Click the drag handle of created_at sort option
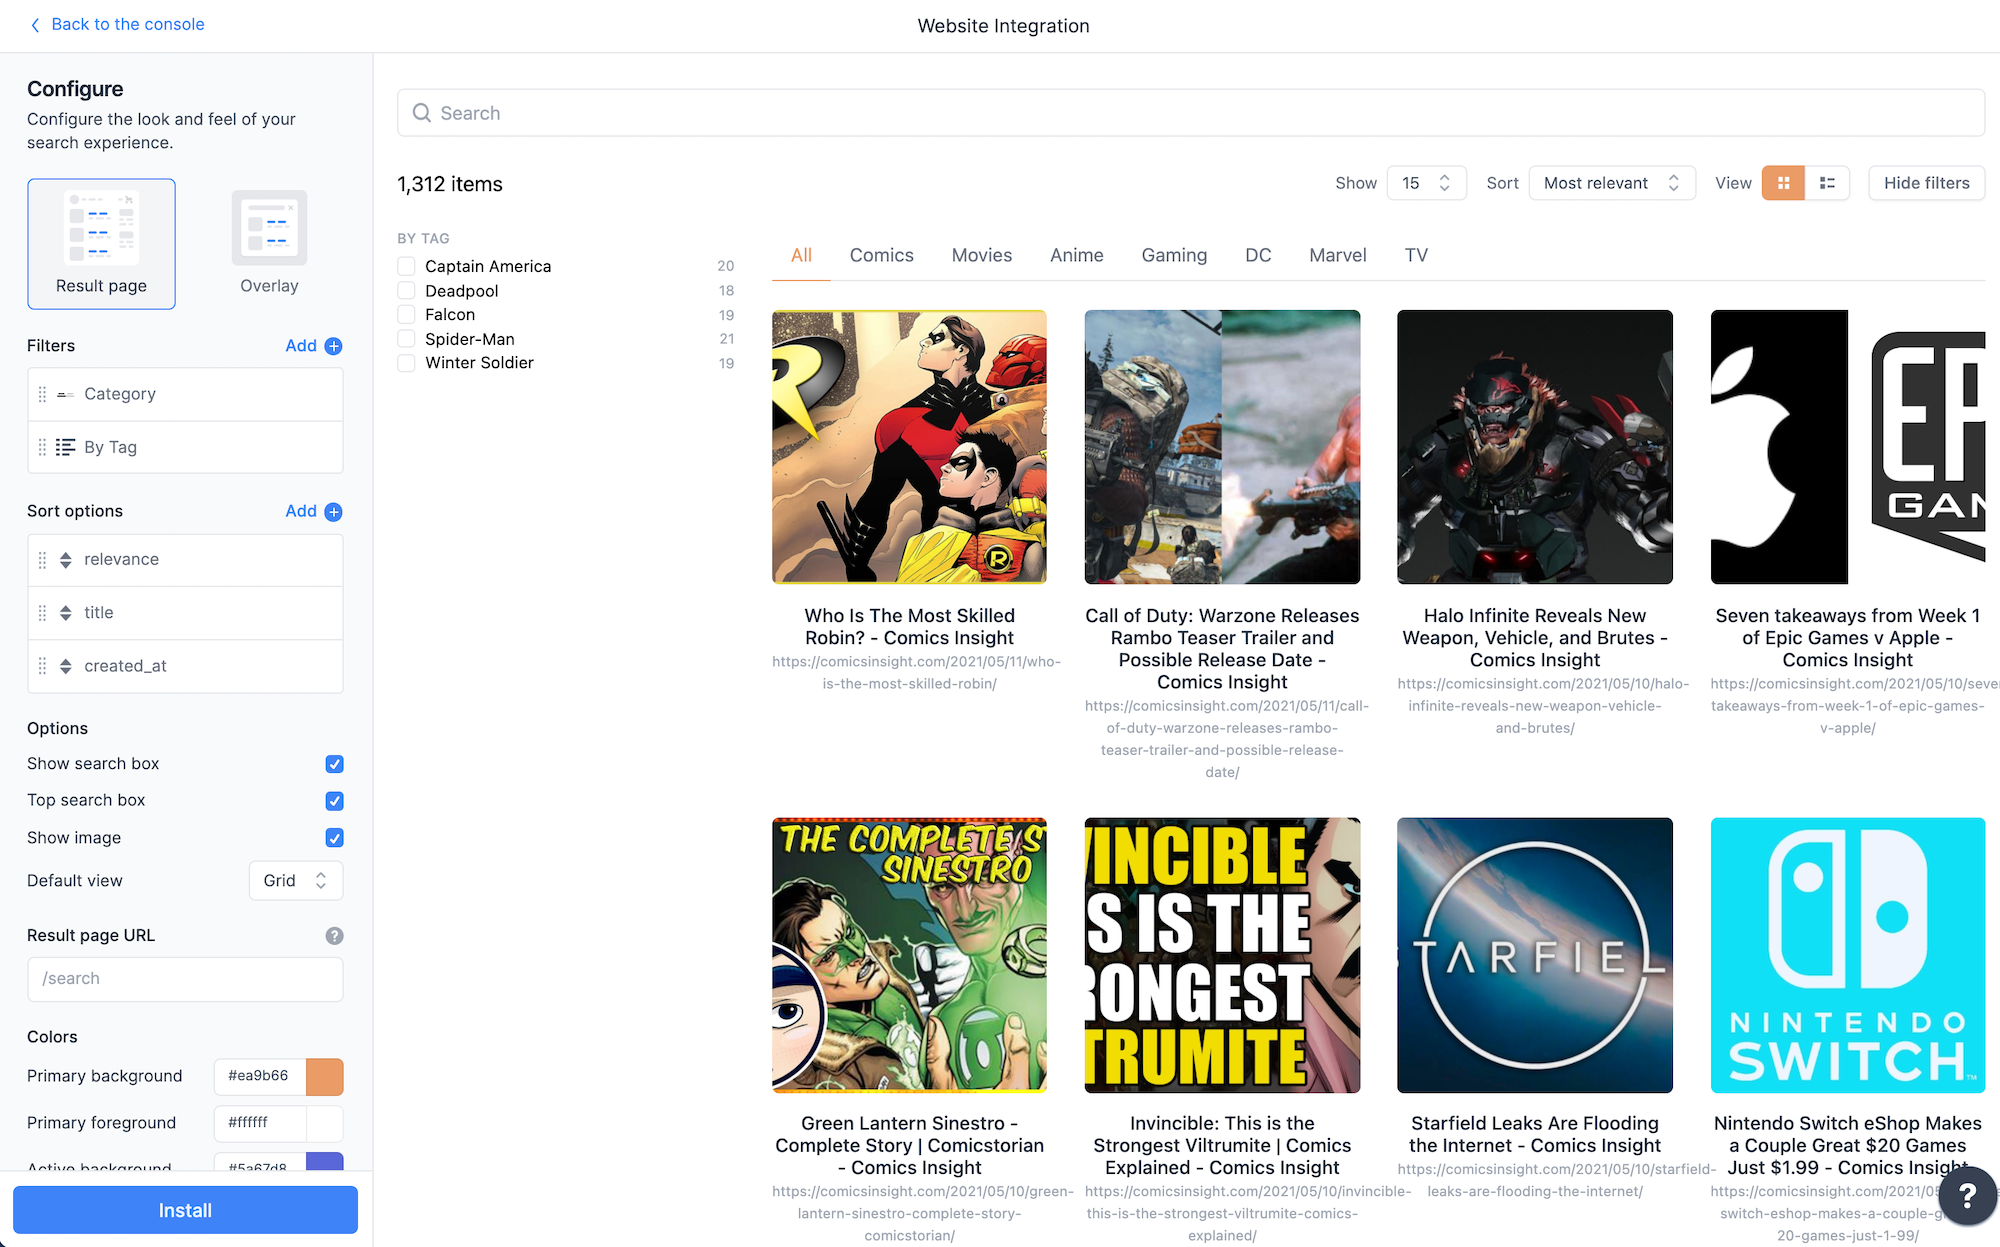This screenshot has width=2000, height=1247. (42, 666)
